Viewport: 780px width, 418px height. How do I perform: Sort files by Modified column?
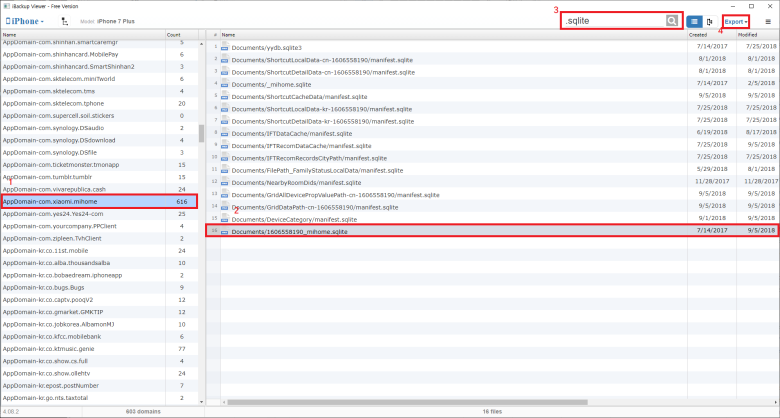755,35
